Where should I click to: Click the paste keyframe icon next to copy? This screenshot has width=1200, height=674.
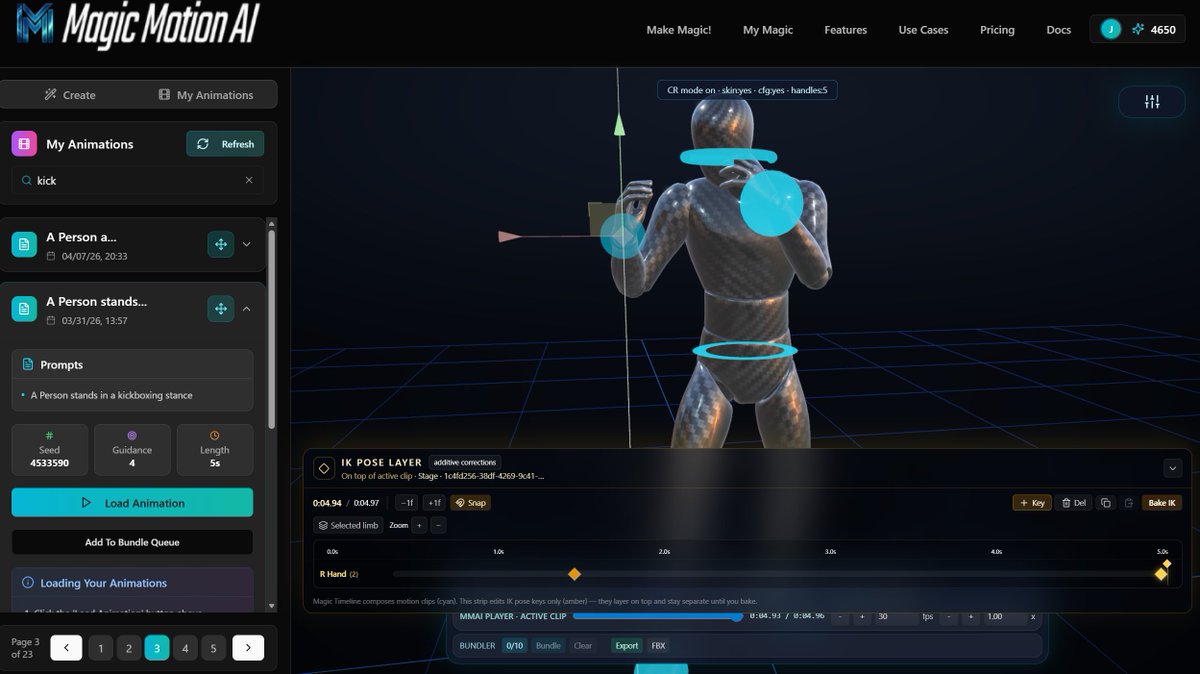point(1129,503)
